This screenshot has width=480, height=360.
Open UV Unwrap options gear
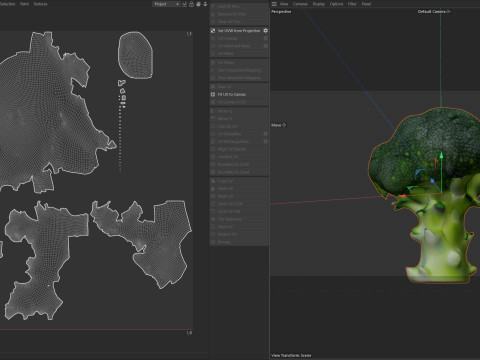pos(266,38)
